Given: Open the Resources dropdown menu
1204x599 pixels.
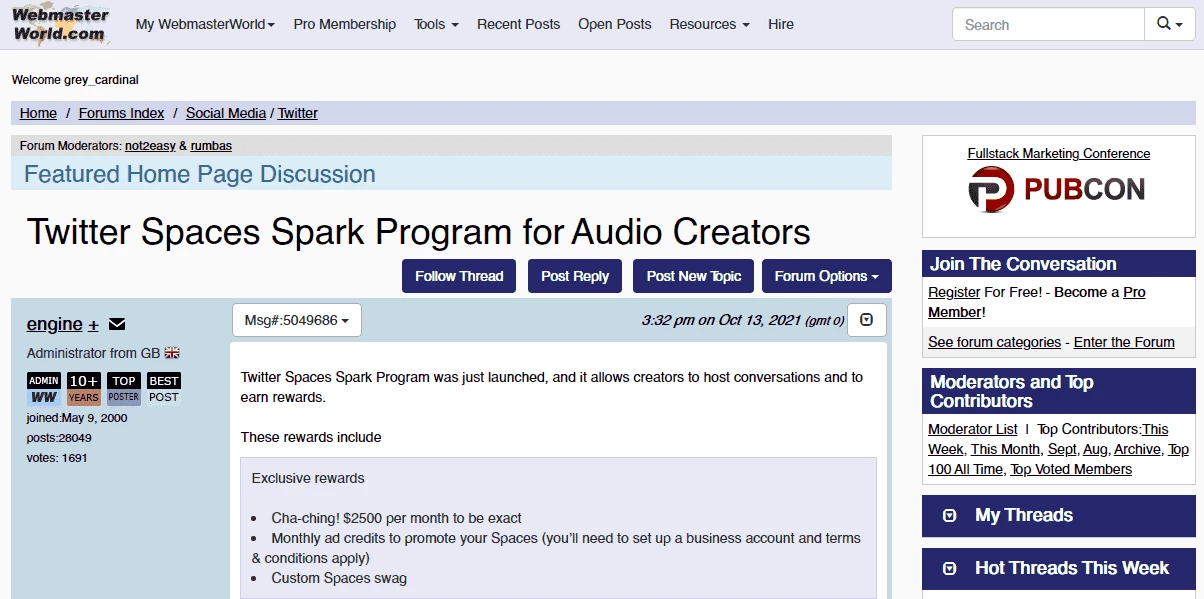Looking at the screenshot, I should pyautogui.click(x=709, y=24).
